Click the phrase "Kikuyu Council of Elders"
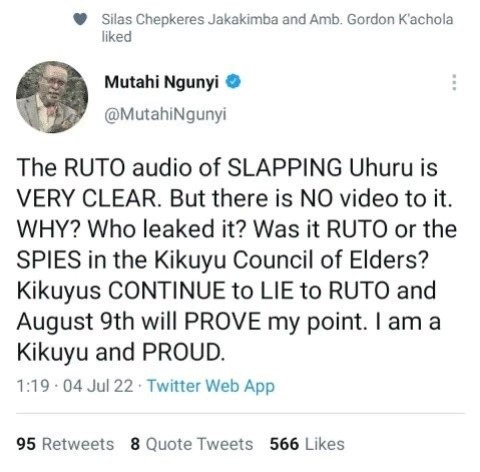 coord(290,260)
